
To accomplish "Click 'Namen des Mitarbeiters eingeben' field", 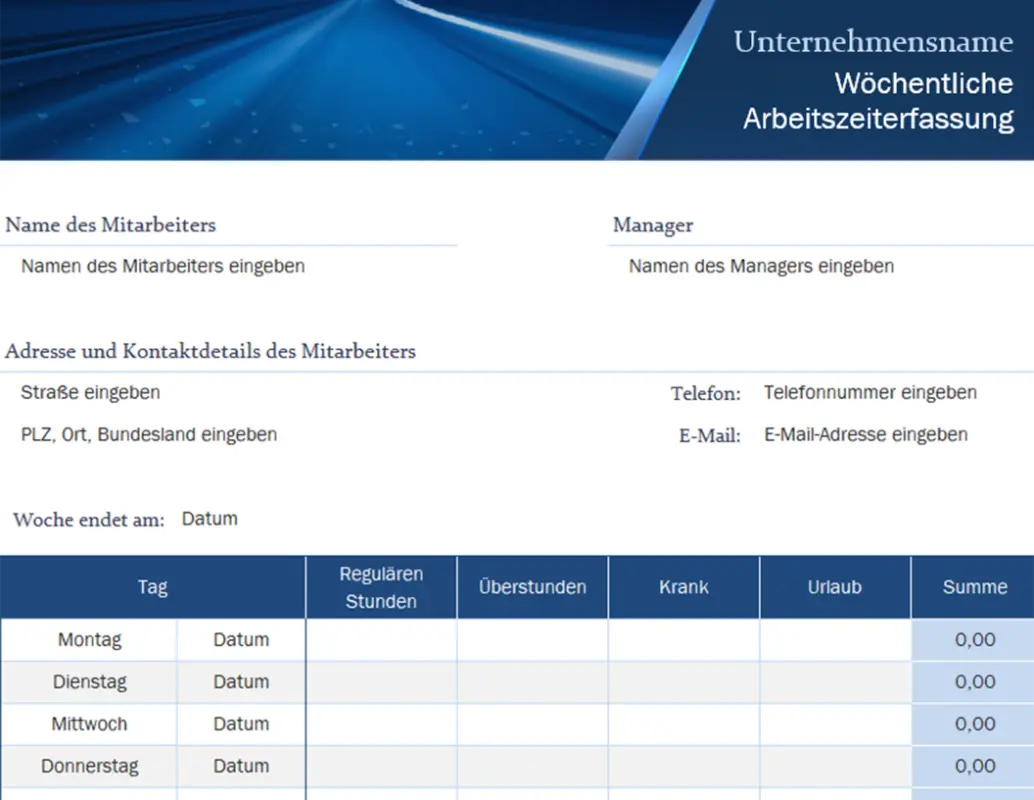I will click(x=163, y=266).
